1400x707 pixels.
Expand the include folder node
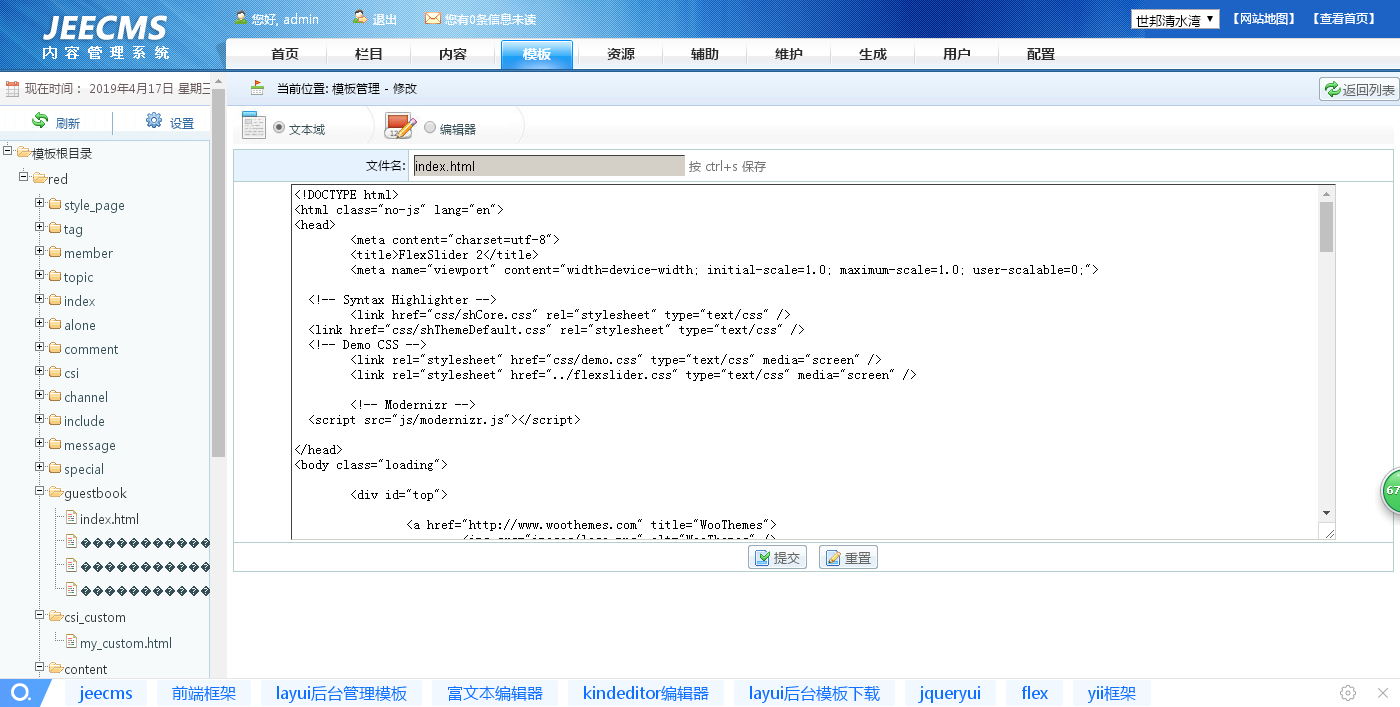pos(40,420)
